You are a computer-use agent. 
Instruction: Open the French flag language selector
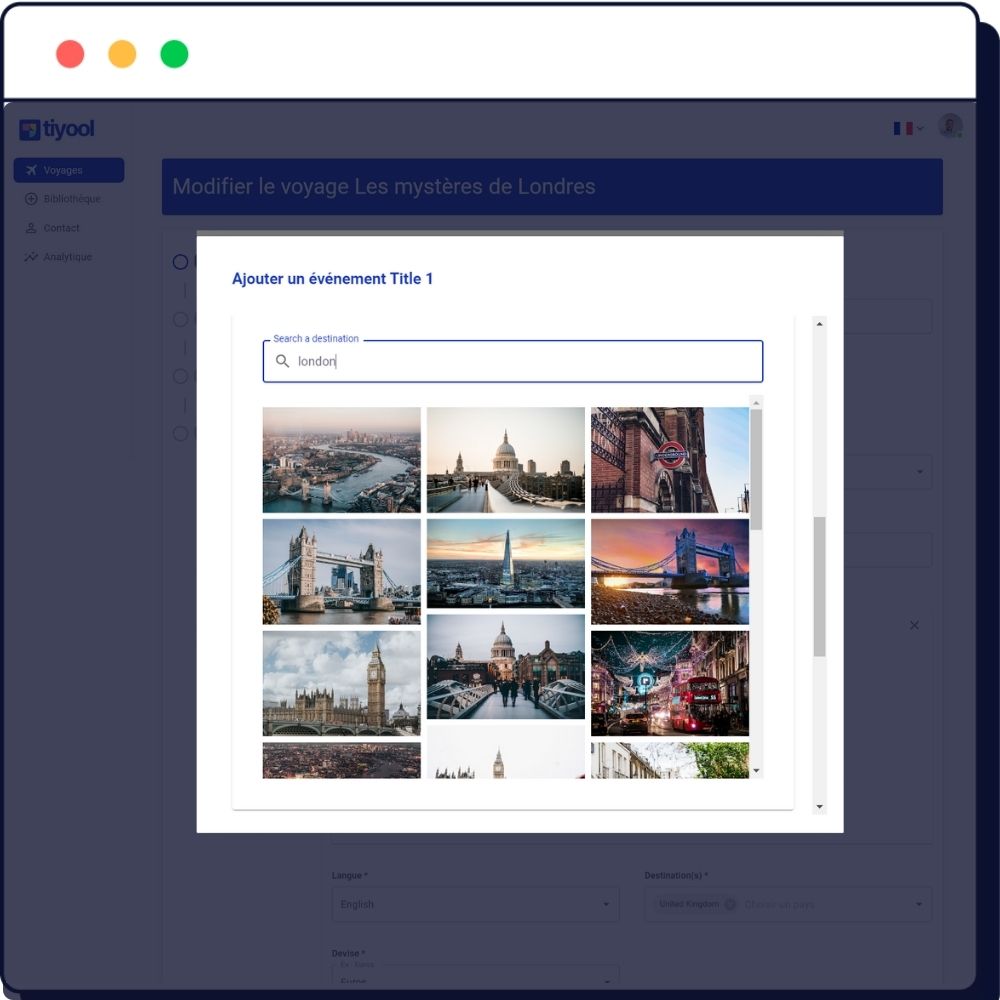pyautogui.click(x=908, y=128)
